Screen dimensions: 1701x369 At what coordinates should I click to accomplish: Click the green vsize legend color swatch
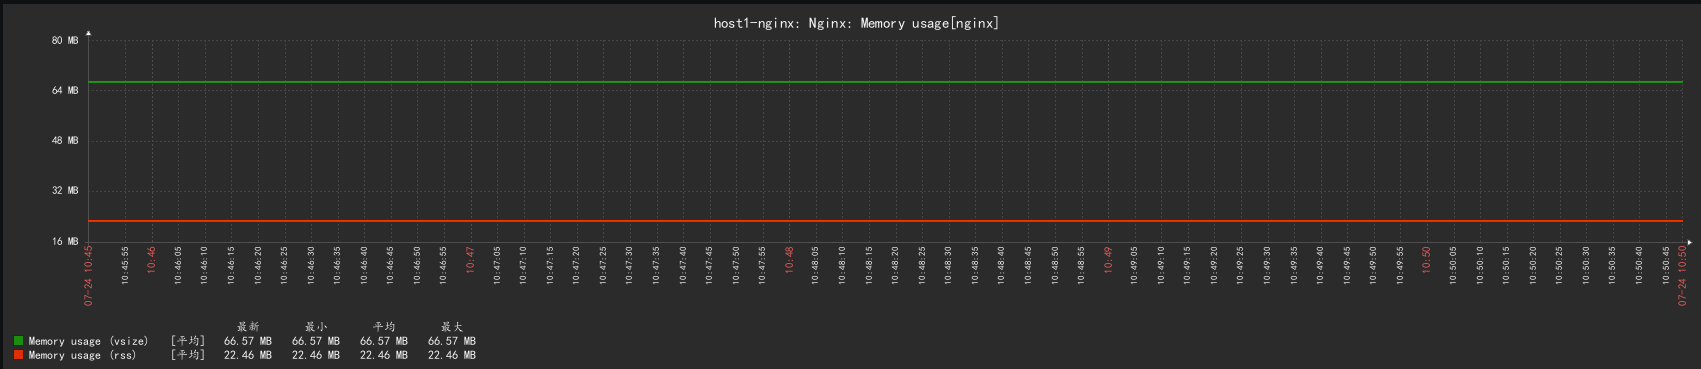(18, 341)
